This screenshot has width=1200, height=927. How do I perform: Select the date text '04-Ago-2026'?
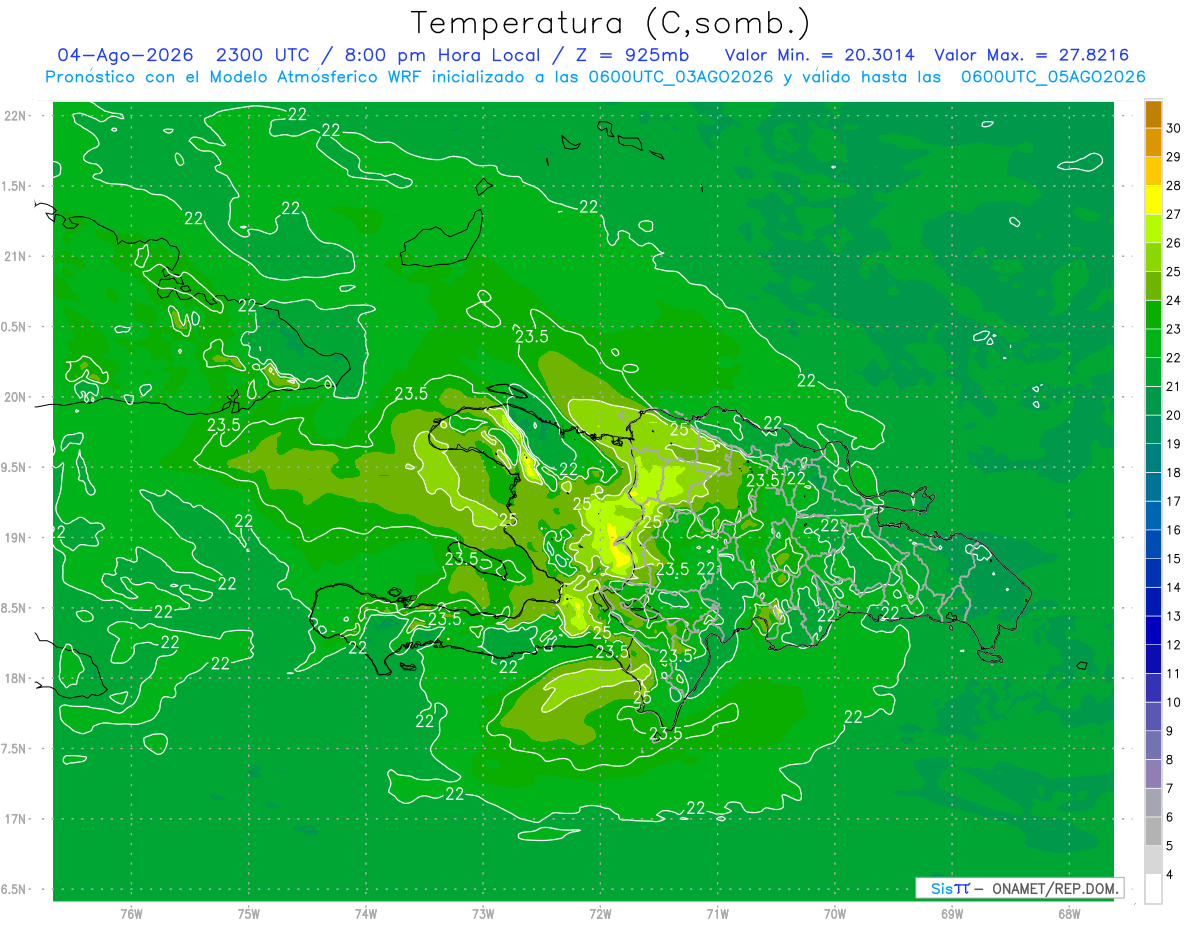click(124, 56)
